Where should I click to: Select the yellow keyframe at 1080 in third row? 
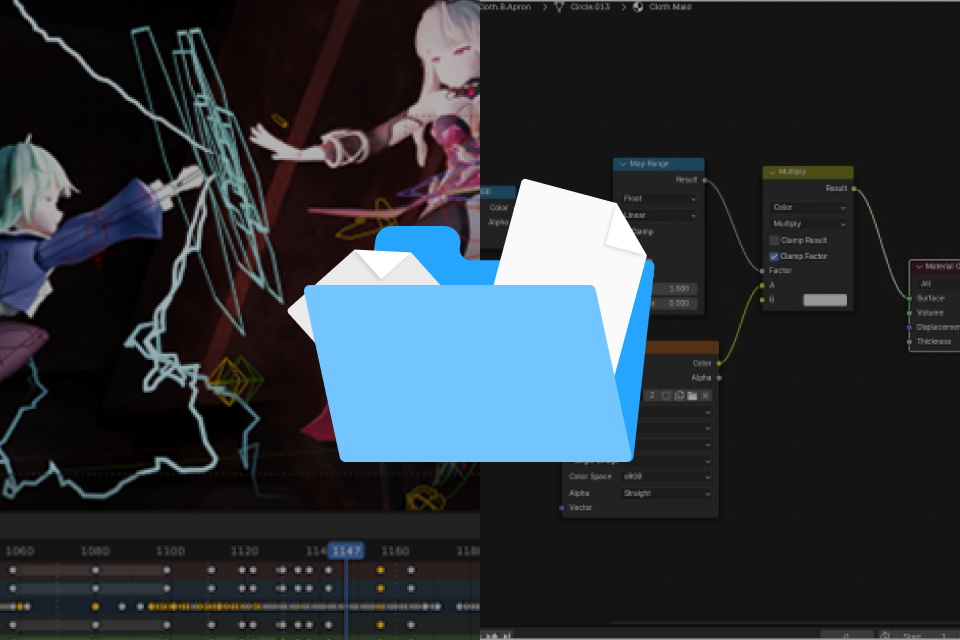96,606
